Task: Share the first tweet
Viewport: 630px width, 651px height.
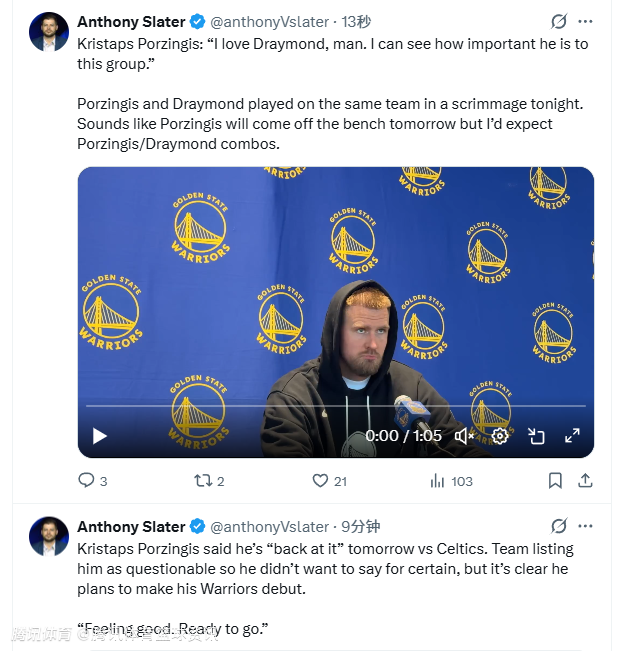Action: point(586,481)
